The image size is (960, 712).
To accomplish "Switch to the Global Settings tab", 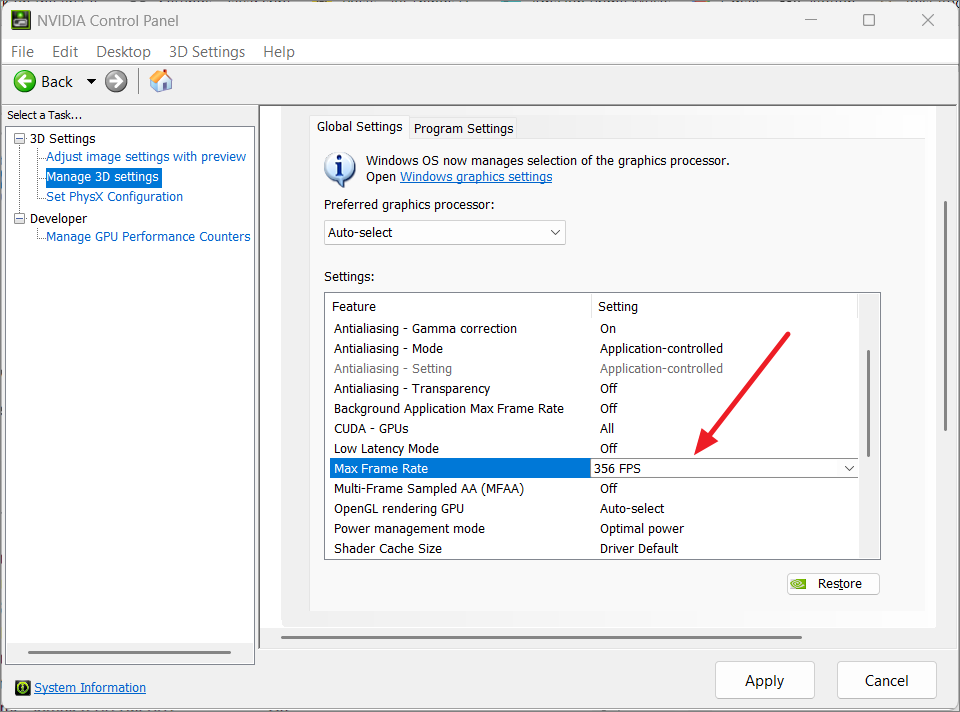I will (x=359, y=127).
